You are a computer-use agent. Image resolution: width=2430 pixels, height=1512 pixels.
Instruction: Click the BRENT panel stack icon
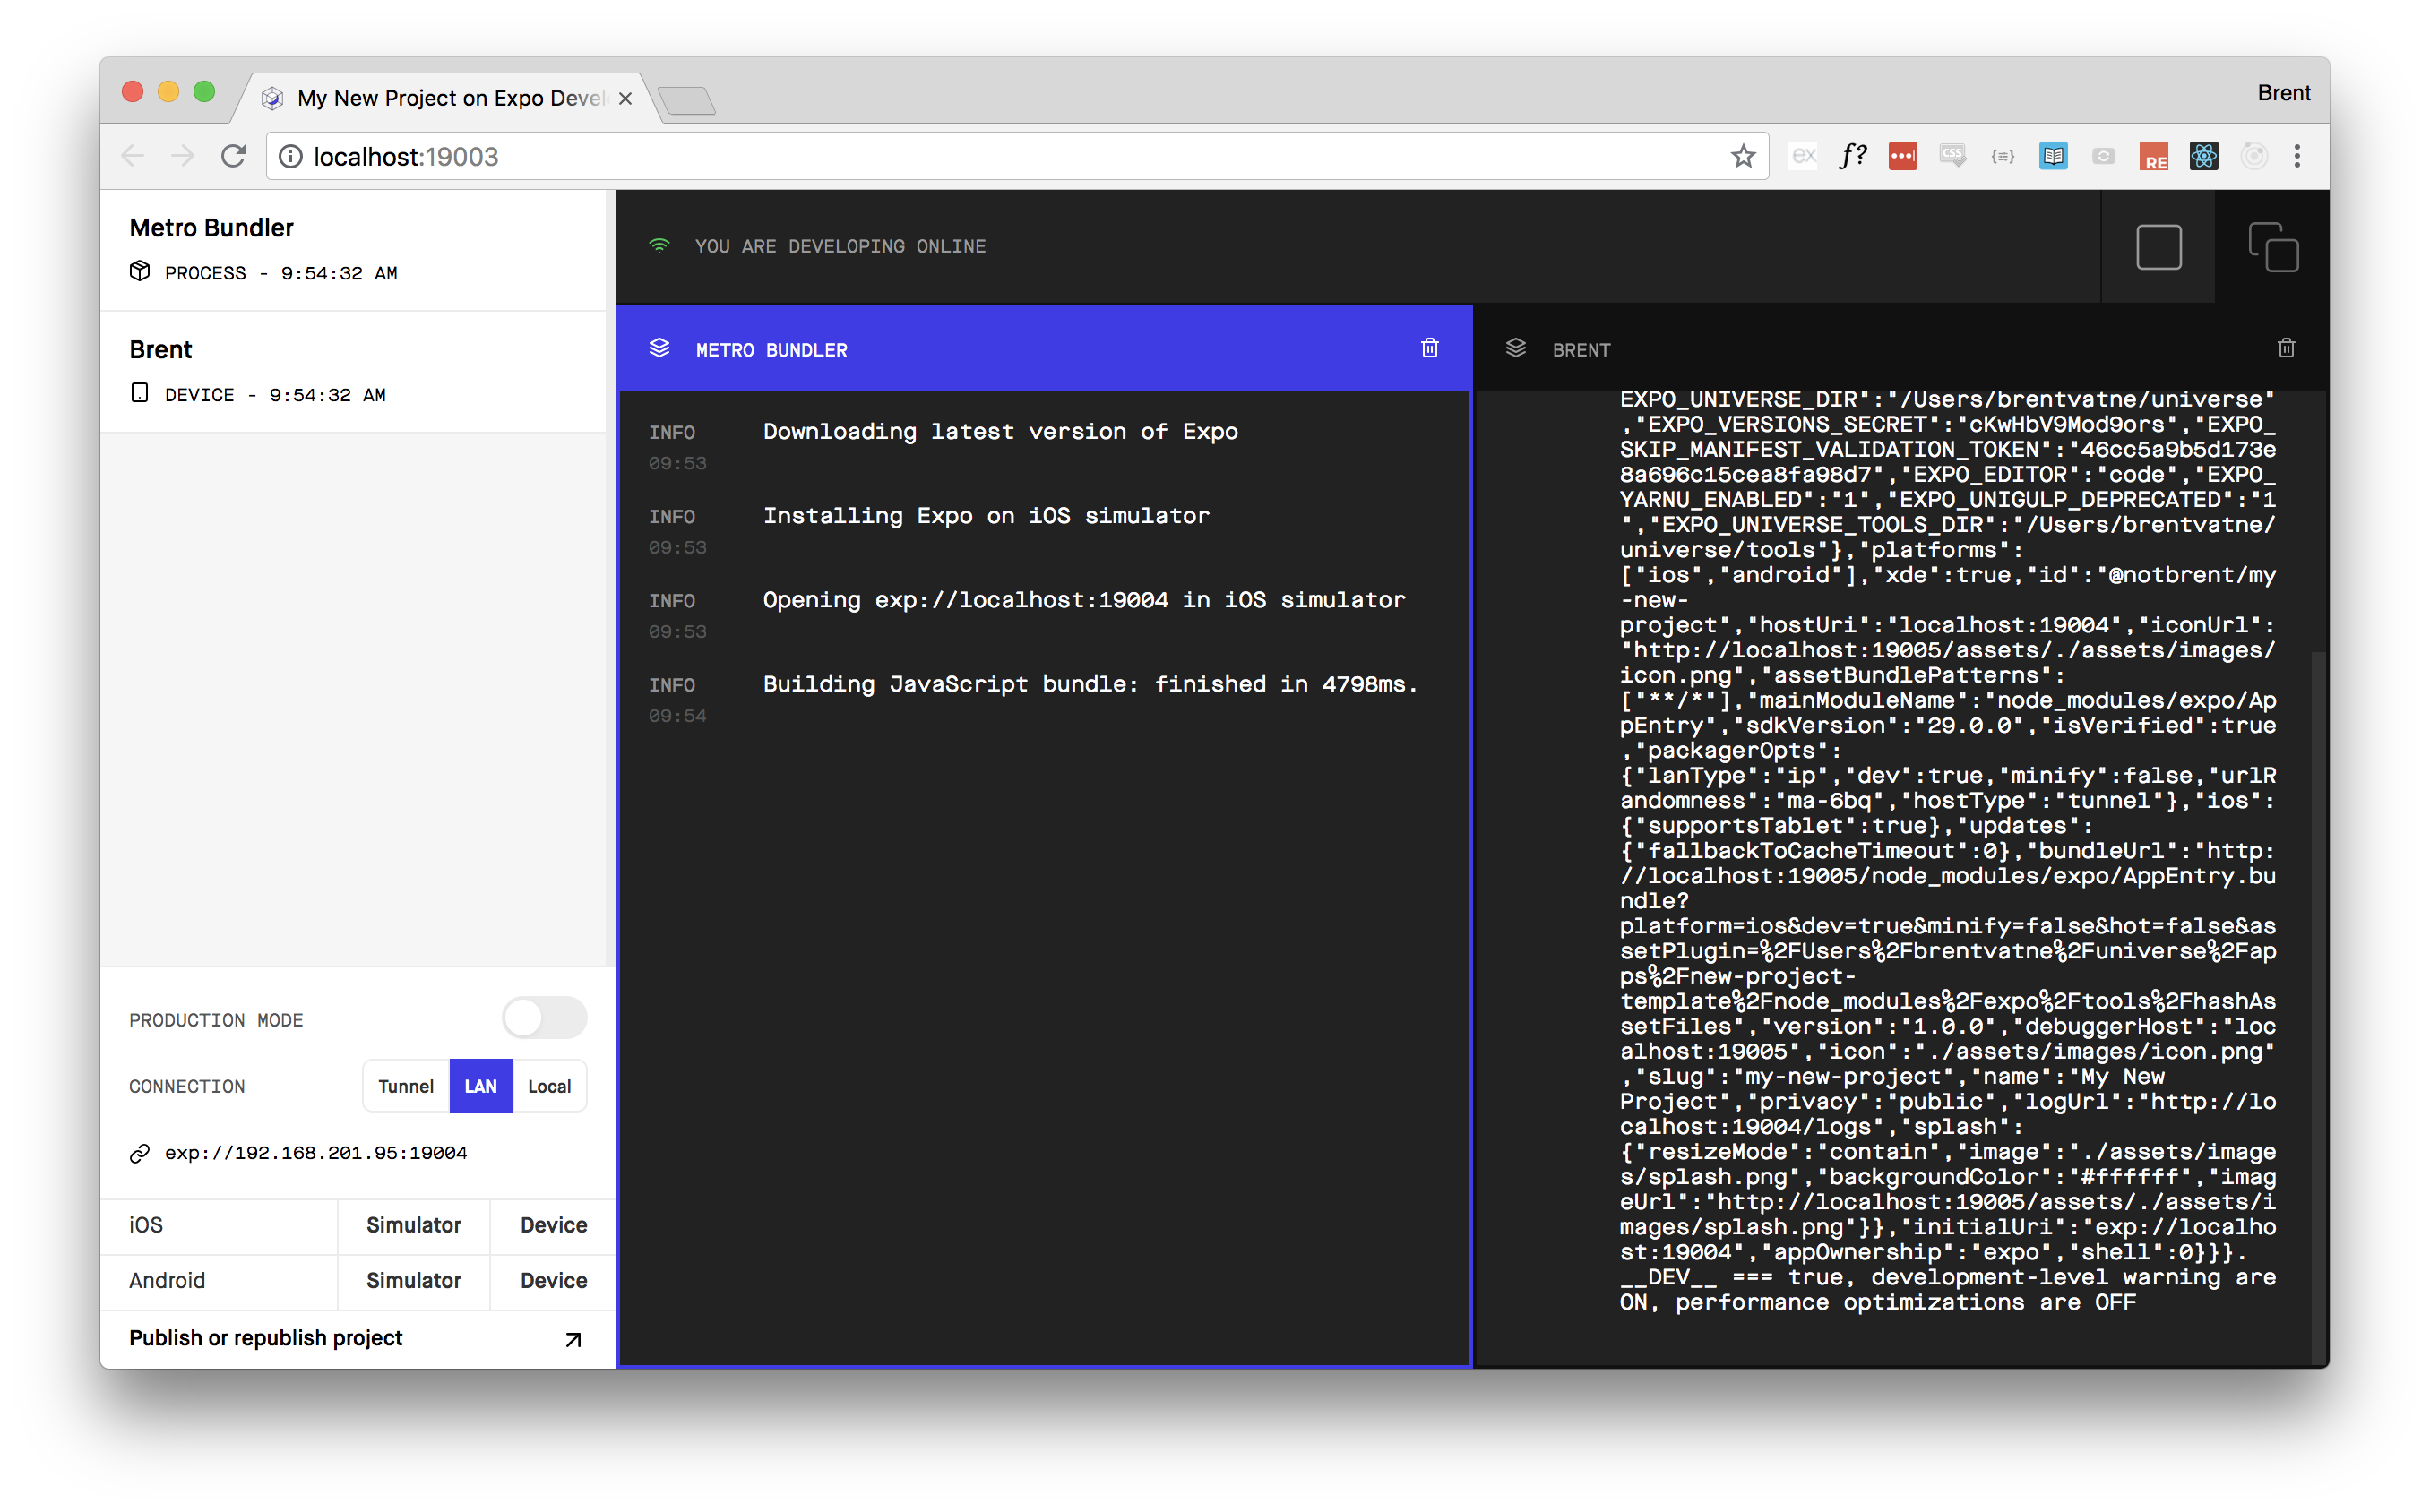point(1513,348)
